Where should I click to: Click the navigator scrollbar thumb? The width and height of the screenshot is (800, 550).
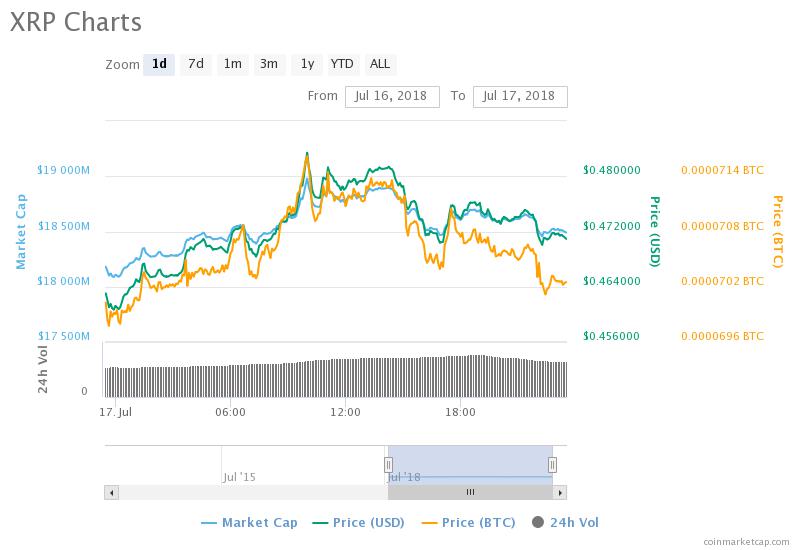click(470, 492)
